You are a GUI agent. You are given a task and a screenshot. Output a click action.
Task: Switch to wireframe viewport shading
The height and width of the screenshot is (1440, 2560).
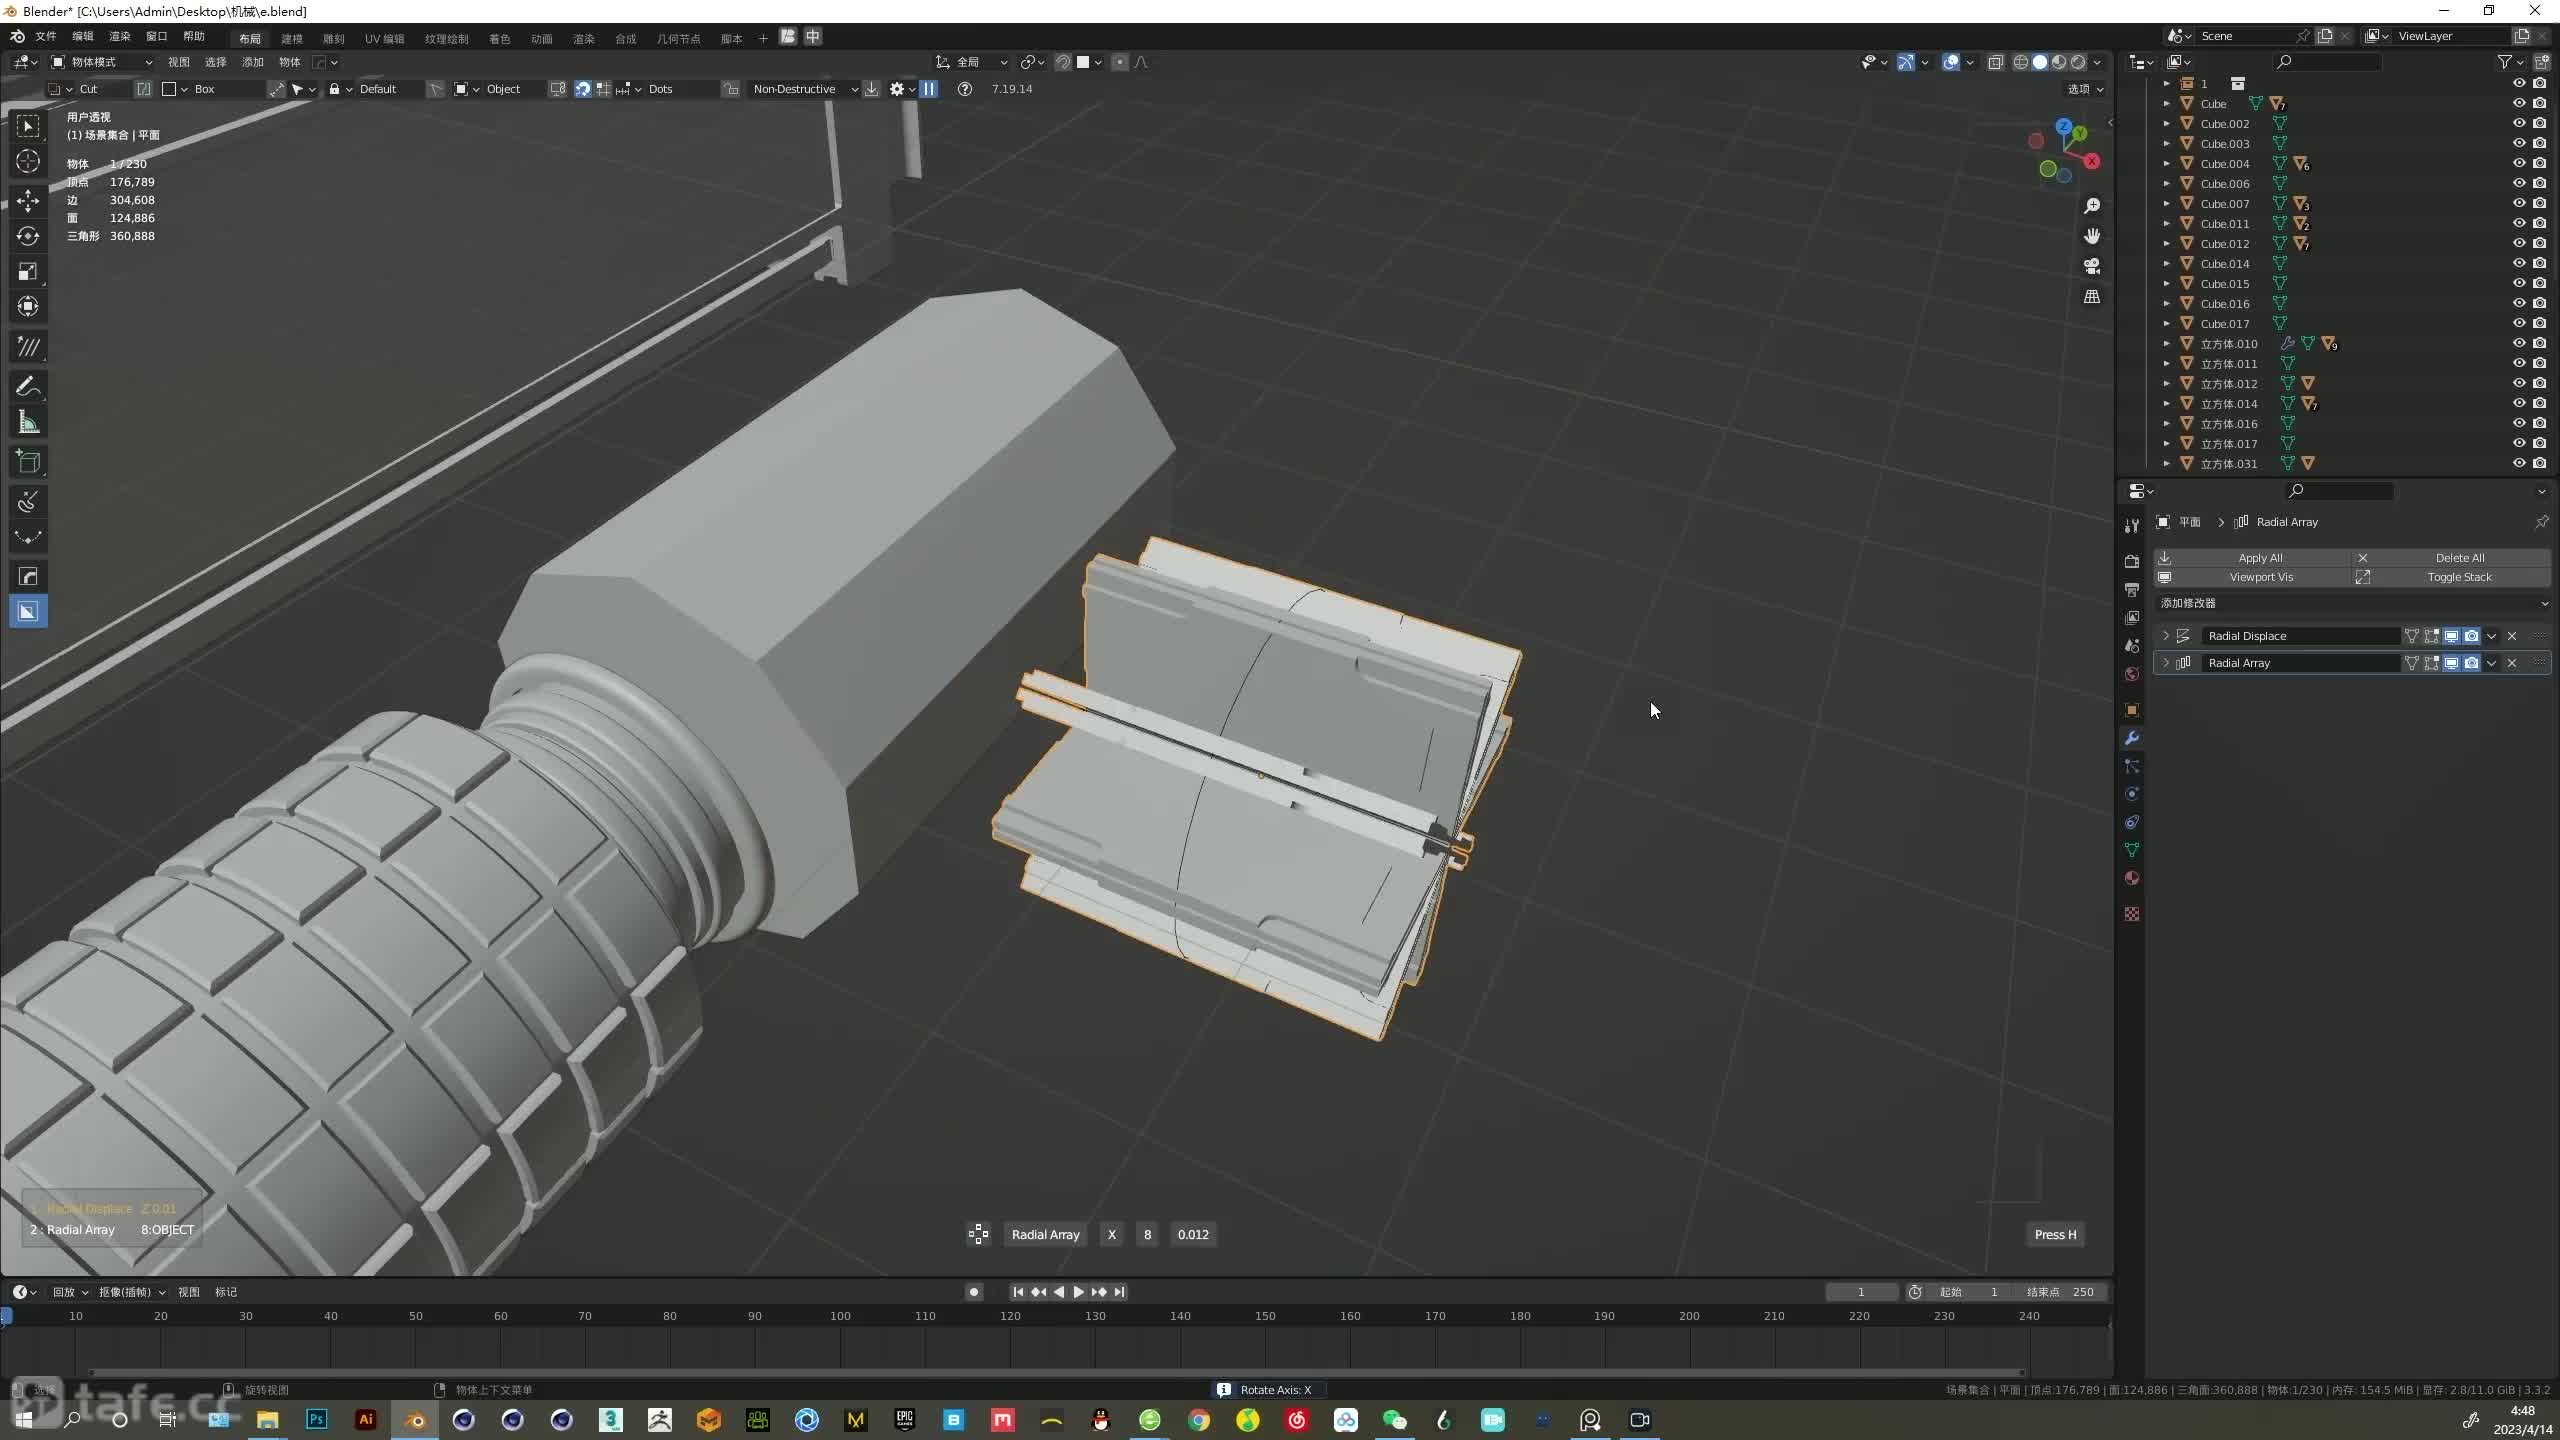point(2021,62)
